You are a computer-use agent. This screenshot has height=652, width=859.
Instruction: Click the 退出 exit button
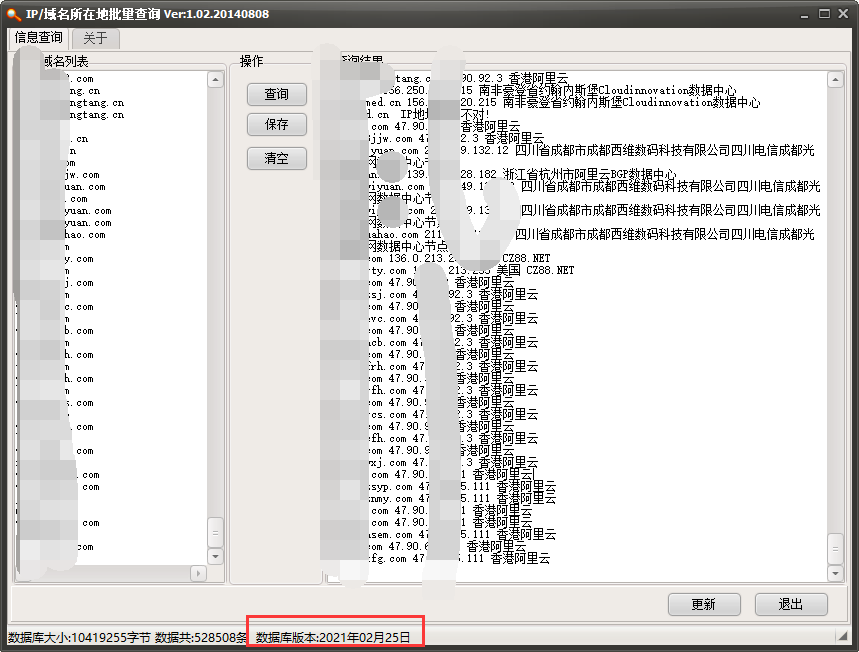[x=791, y=604]
